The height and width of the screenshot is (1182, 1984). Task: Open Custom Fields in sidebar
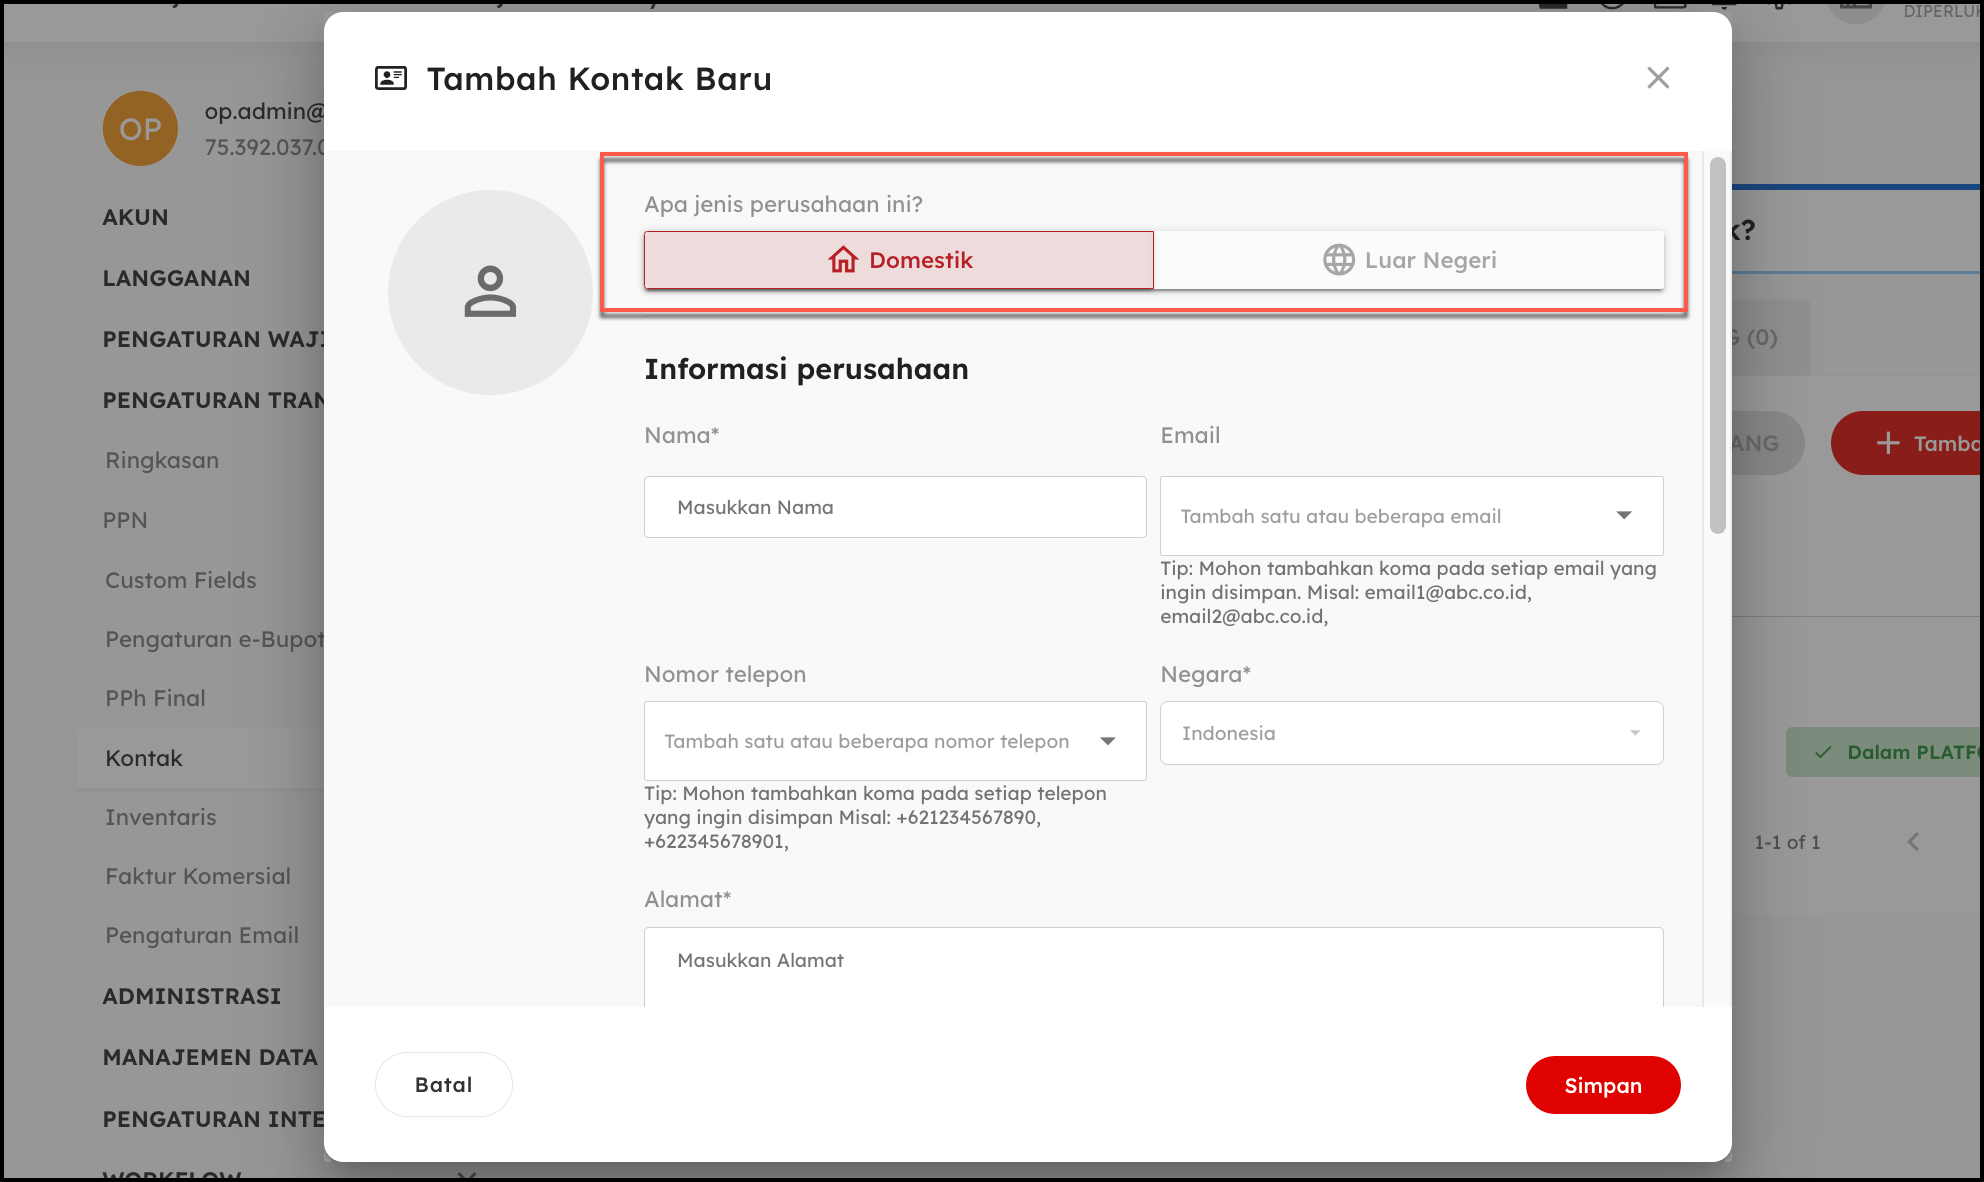coord(181,580)
